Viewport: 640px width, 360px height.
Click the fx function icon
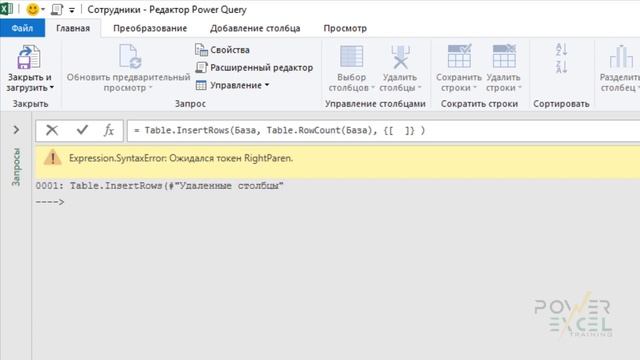click(x=109, y=131)
